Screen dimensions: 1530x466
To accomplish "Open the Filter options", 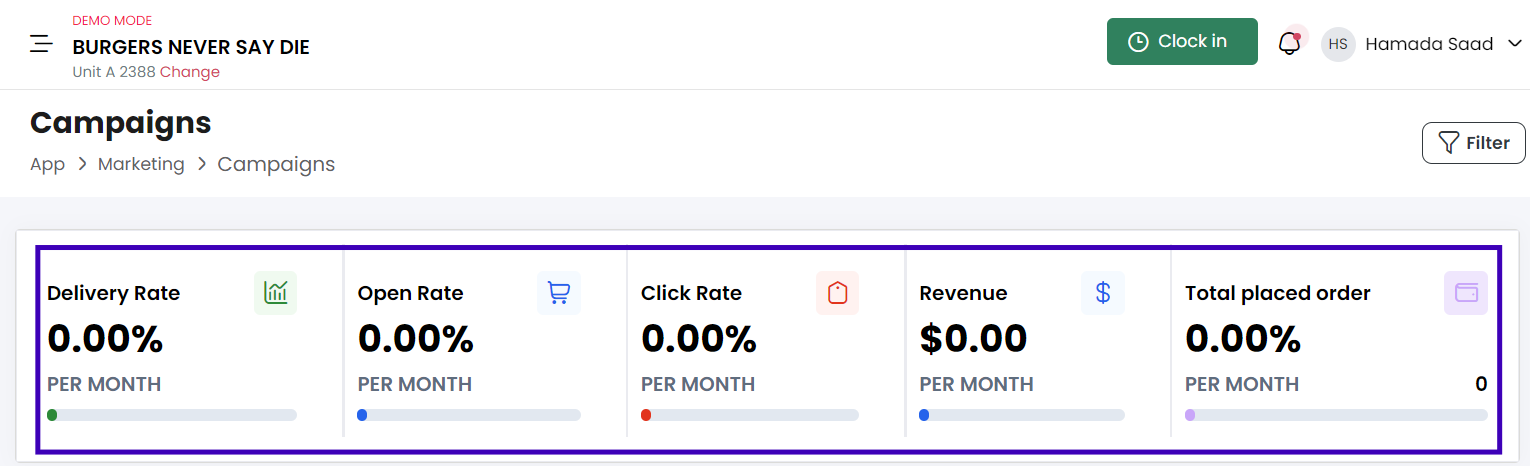I will pos(1474,143).
